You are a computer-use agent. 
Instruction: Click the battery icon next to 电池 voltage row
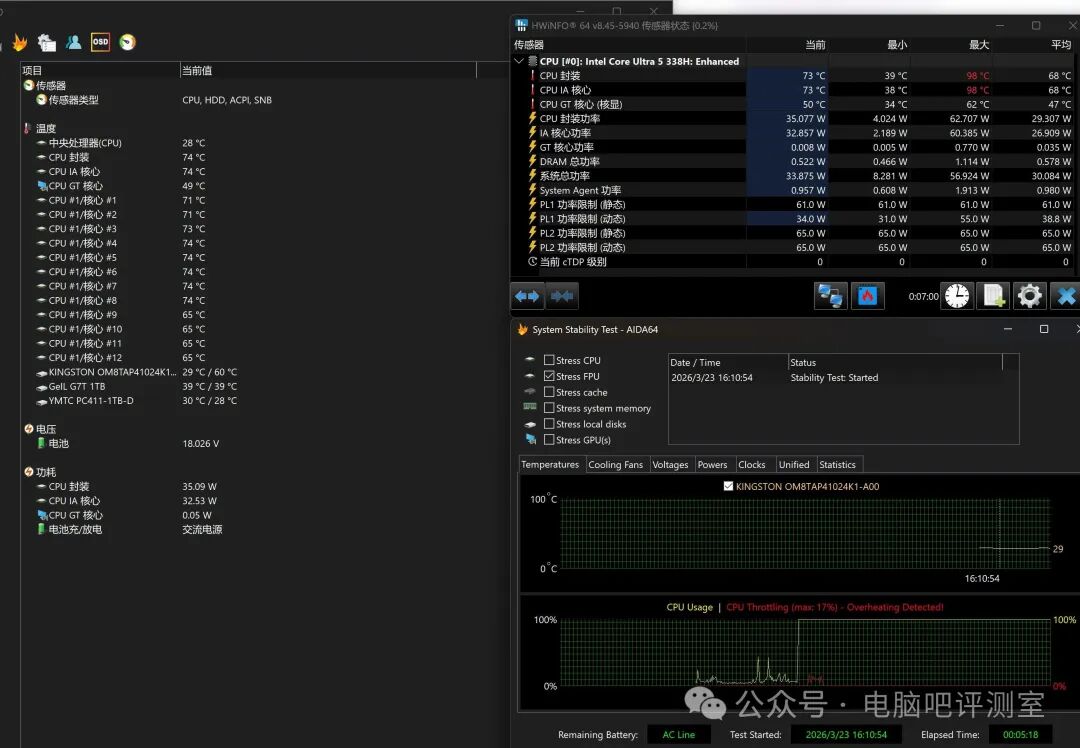(x=41, y=444)
